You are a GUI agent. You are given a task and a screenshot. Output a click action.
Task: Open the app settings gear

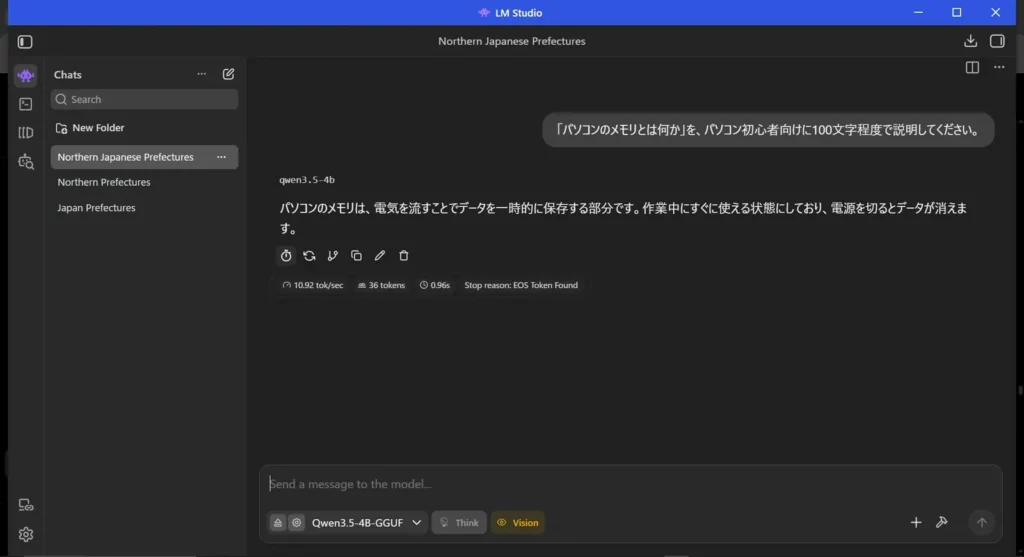tap(25, 534)
